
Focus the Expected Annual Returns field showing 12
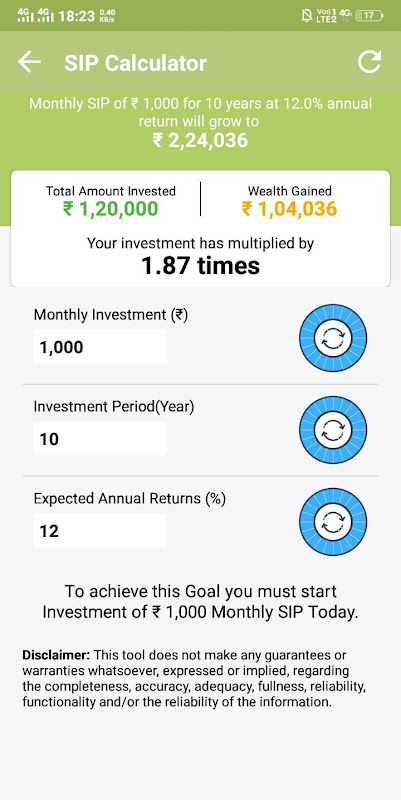[x=100, y=530]
